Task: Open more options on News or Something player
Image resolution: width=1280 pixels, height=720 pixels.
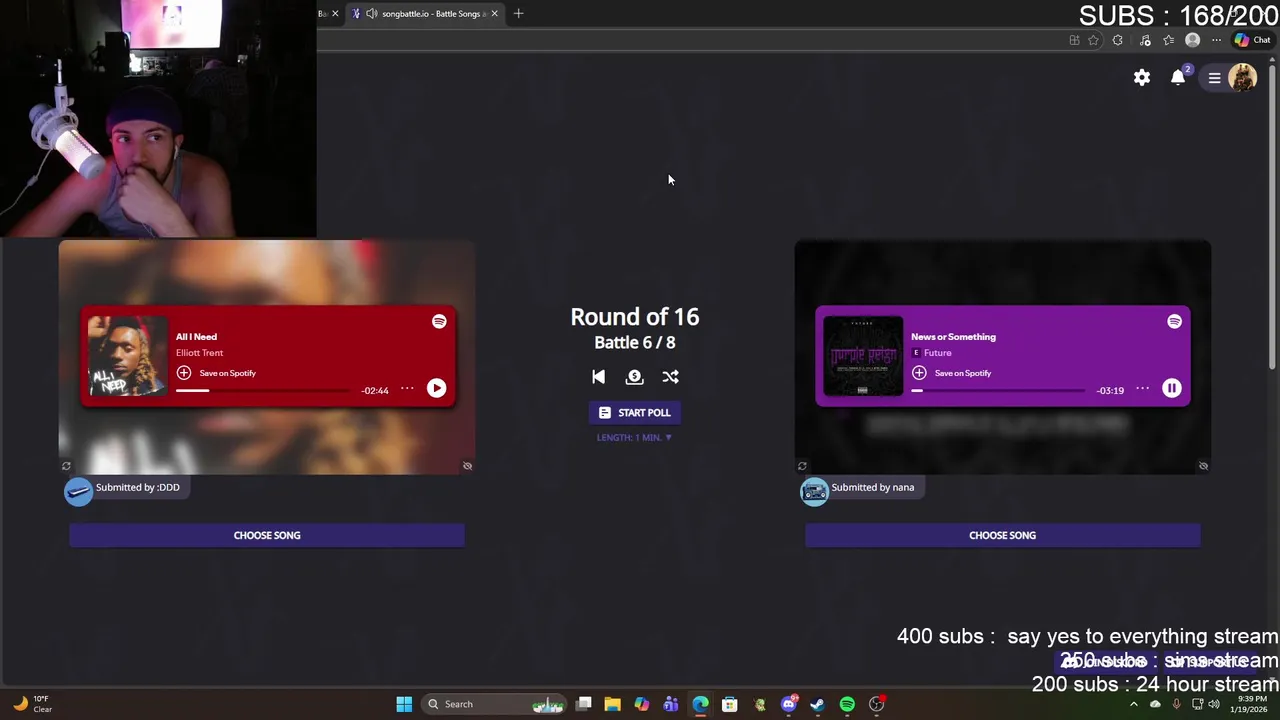Action: 1142,388
